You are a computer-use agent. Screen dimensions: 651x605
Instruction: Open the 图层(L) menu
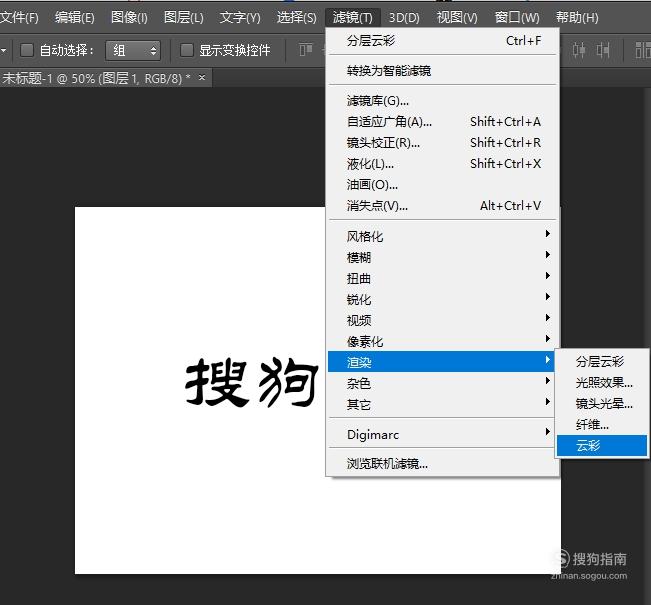[x=184, y=17]
